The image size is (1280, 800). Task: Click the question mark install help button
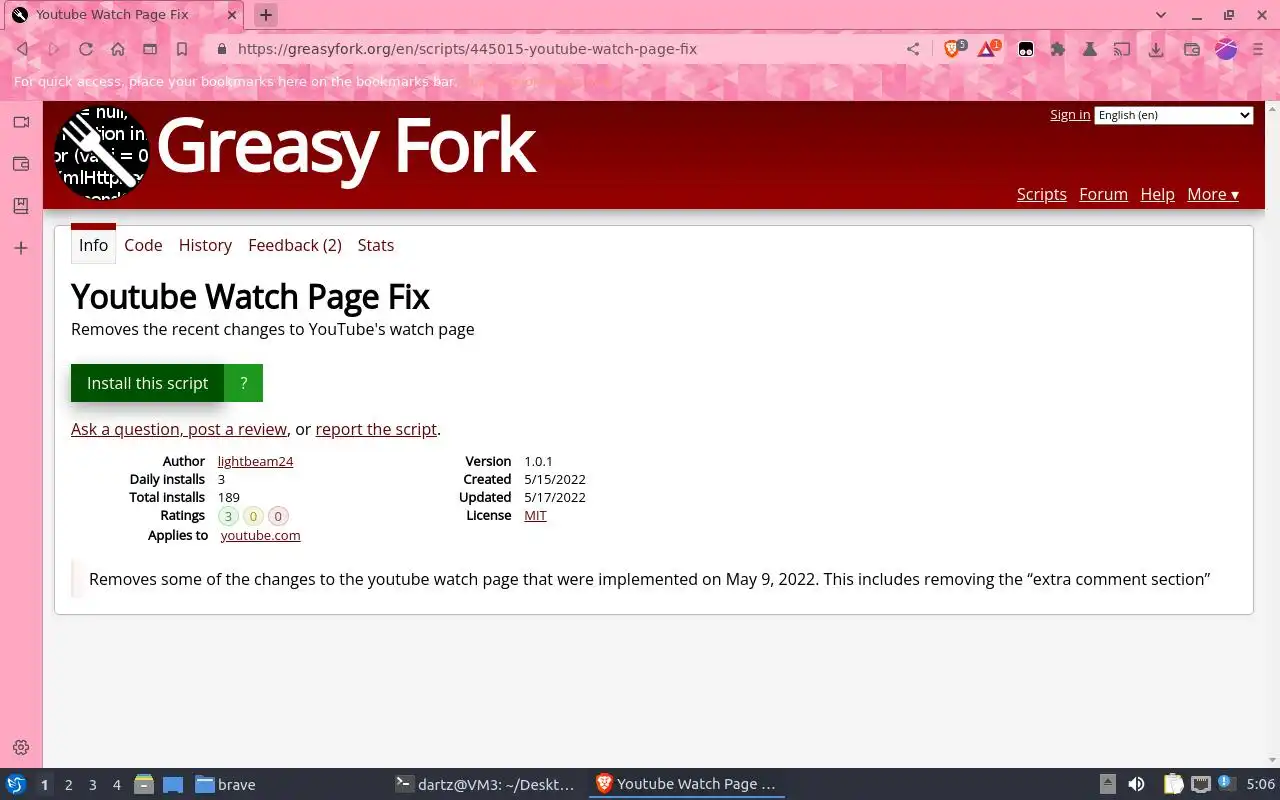coord(243,383)
